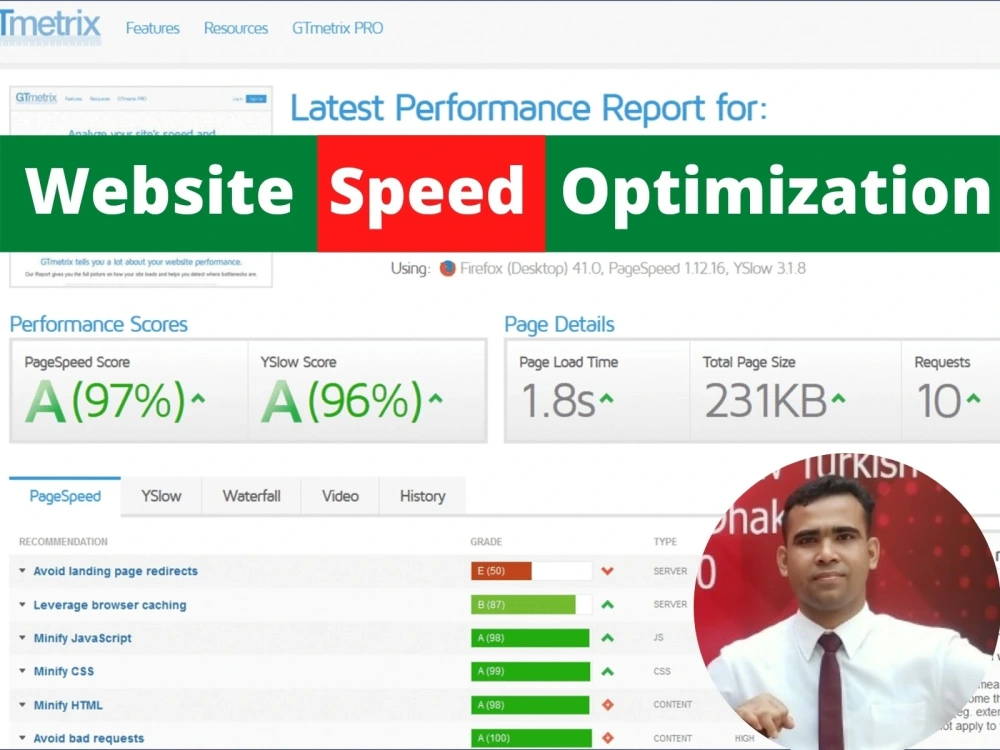The height and width of the screenshot is (750, 1000).
Task: Click the 231KB total page size value
Action: 766,401
